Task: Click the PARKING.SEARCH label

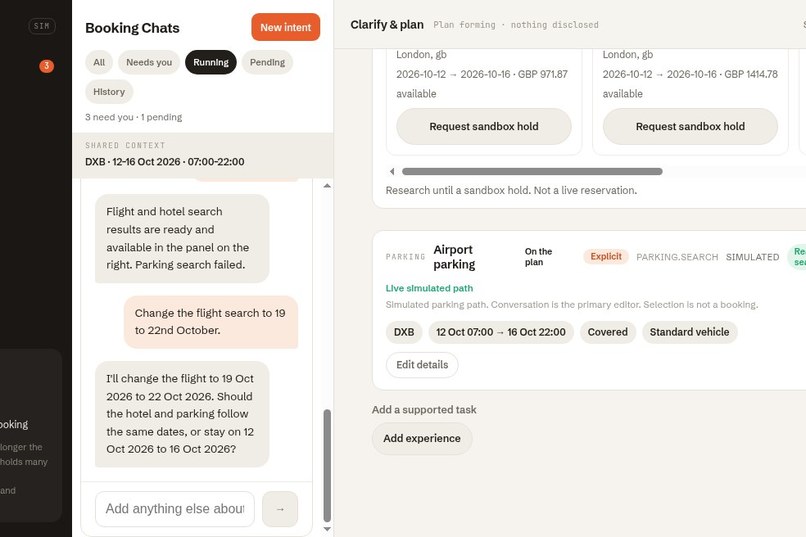Action: coord(677,257)
